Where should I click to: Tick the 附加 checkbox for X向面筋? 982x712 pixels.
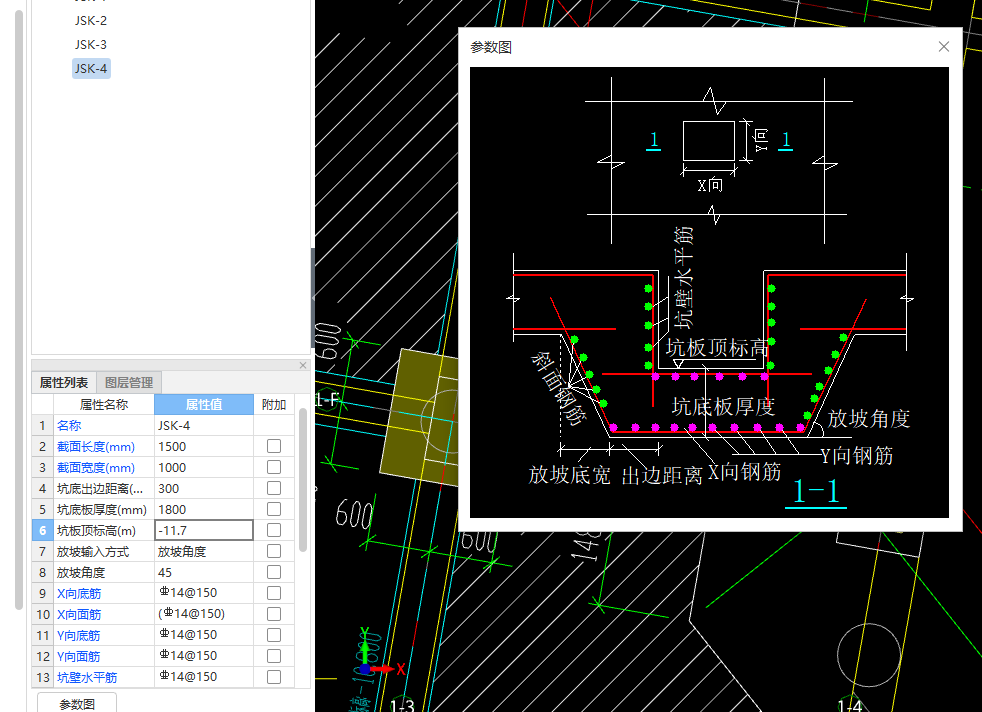pyautogui.click(x=274, y=614)
